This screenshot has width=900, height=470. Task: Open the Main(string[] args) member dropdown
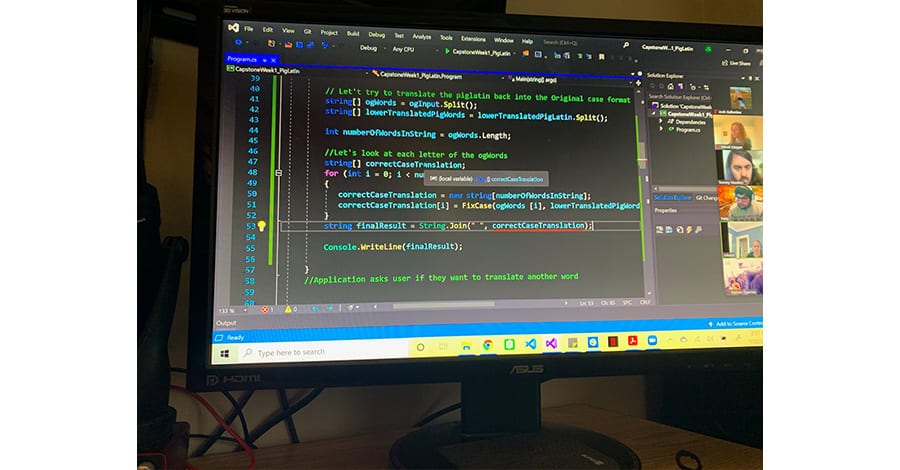click(x=568, y=80)
